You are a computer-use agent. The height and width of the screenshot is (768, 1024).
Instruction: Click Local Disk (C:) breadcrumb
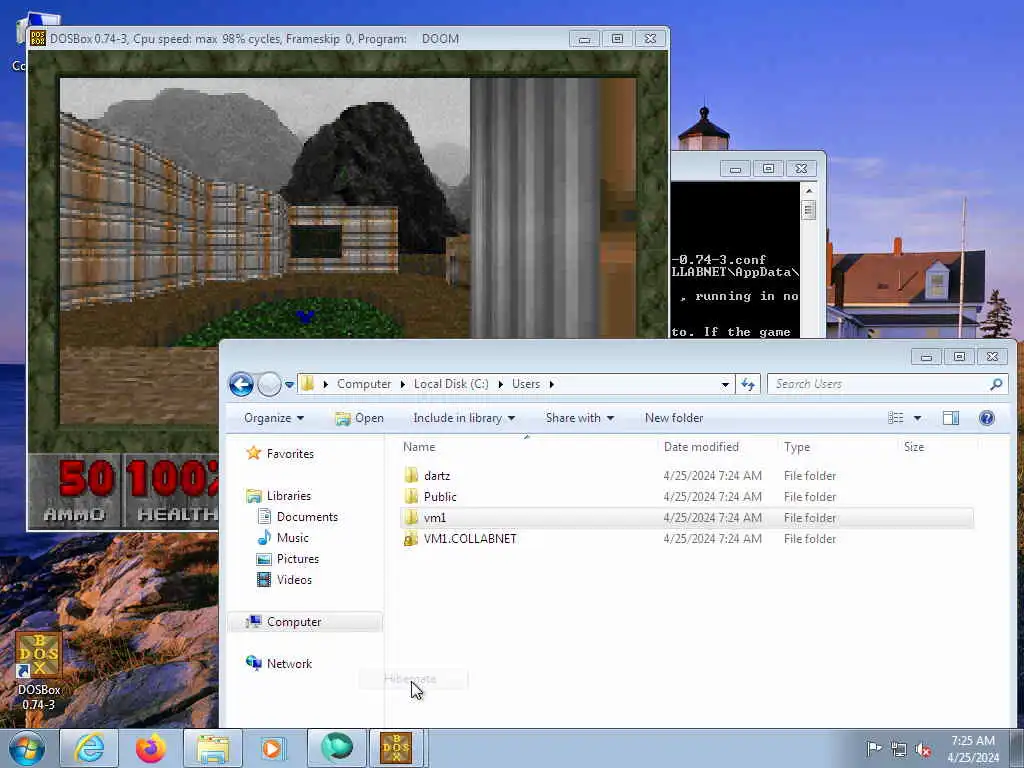(451, 384)
